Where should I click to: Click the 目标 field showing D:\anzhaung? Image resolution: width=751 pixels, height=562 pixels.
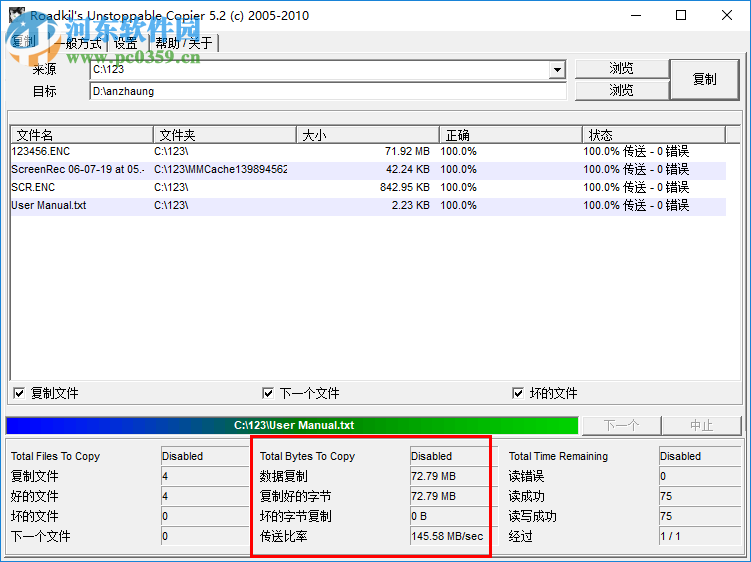coord(328,91)
